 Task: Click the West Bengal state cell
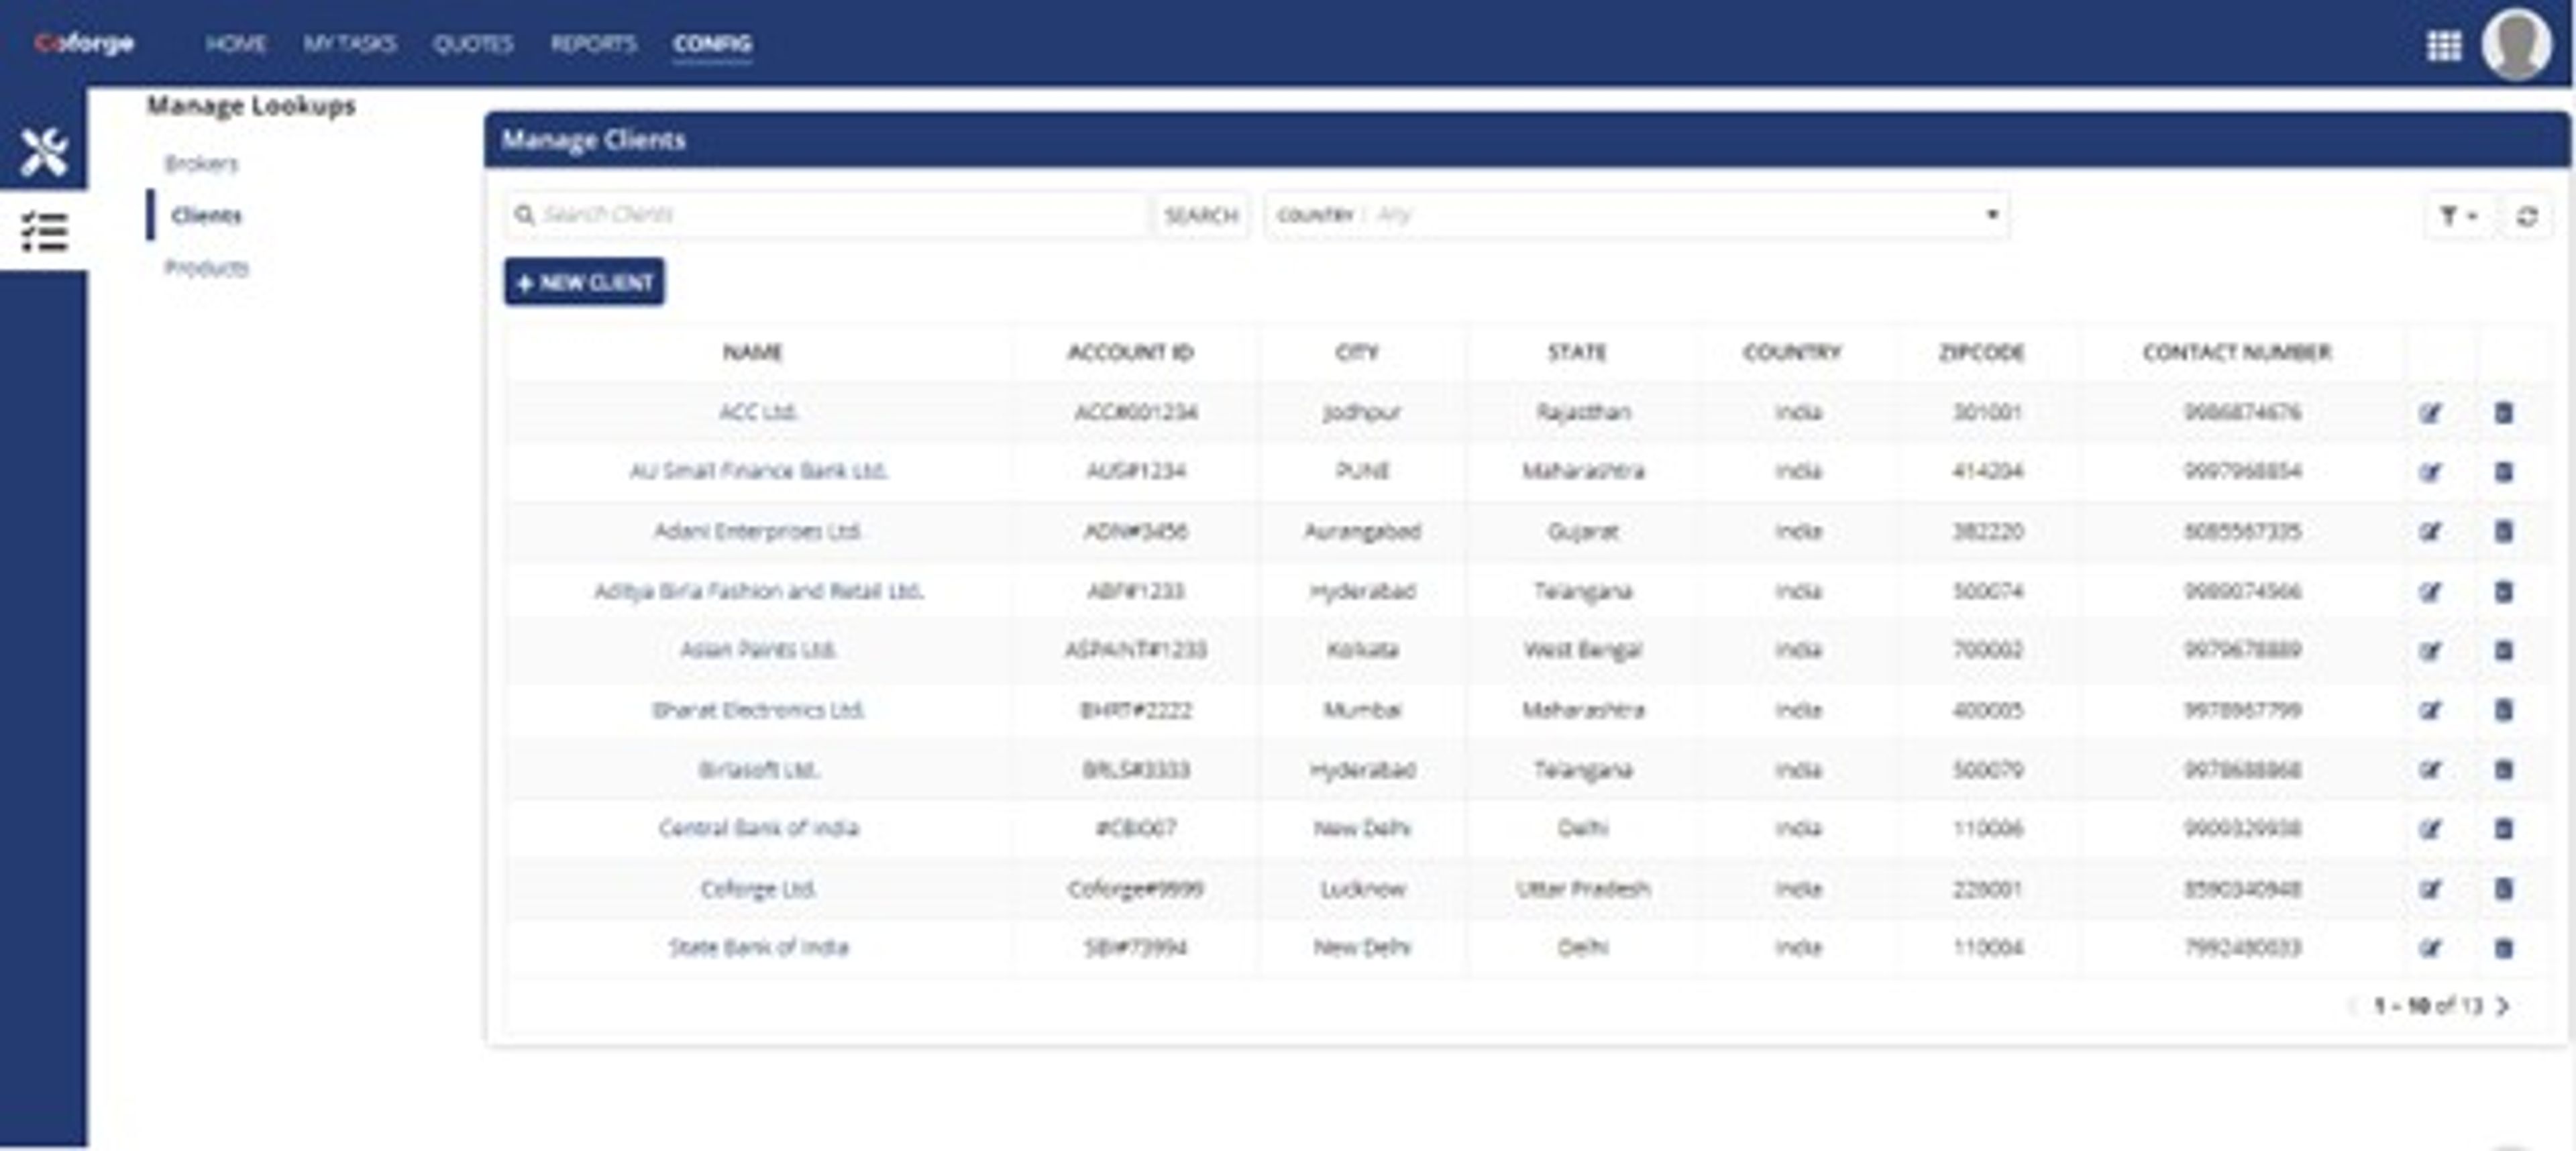1583,650
